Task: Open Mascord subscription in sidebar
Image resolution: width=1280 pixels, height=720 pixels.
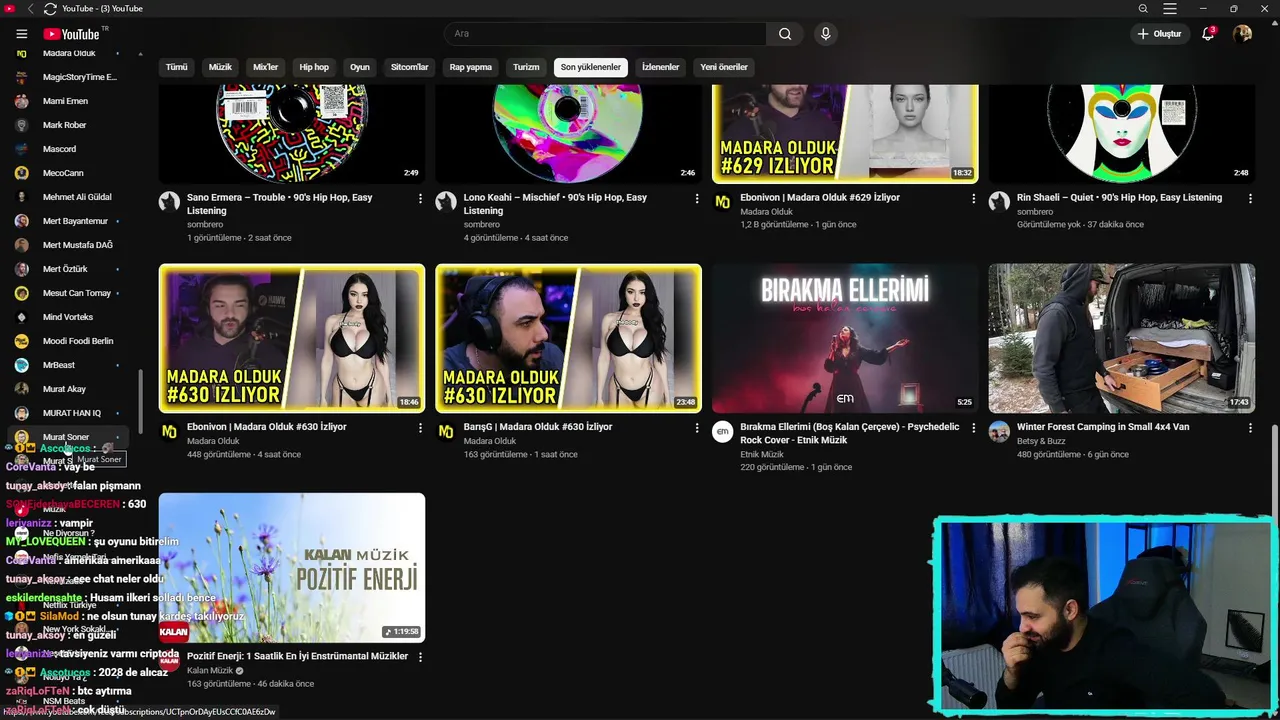Action: point(70,149)
